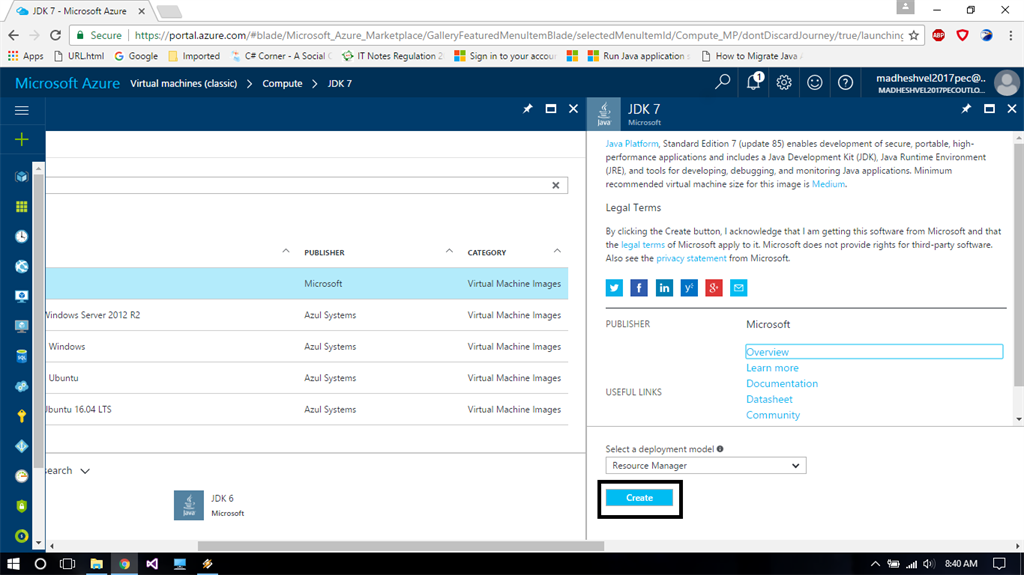This screenshot has height=575, width=1024.
Task: Select the Windows Server 2012 R2 row
Action: pyautogui.click(x=307, y=315)
